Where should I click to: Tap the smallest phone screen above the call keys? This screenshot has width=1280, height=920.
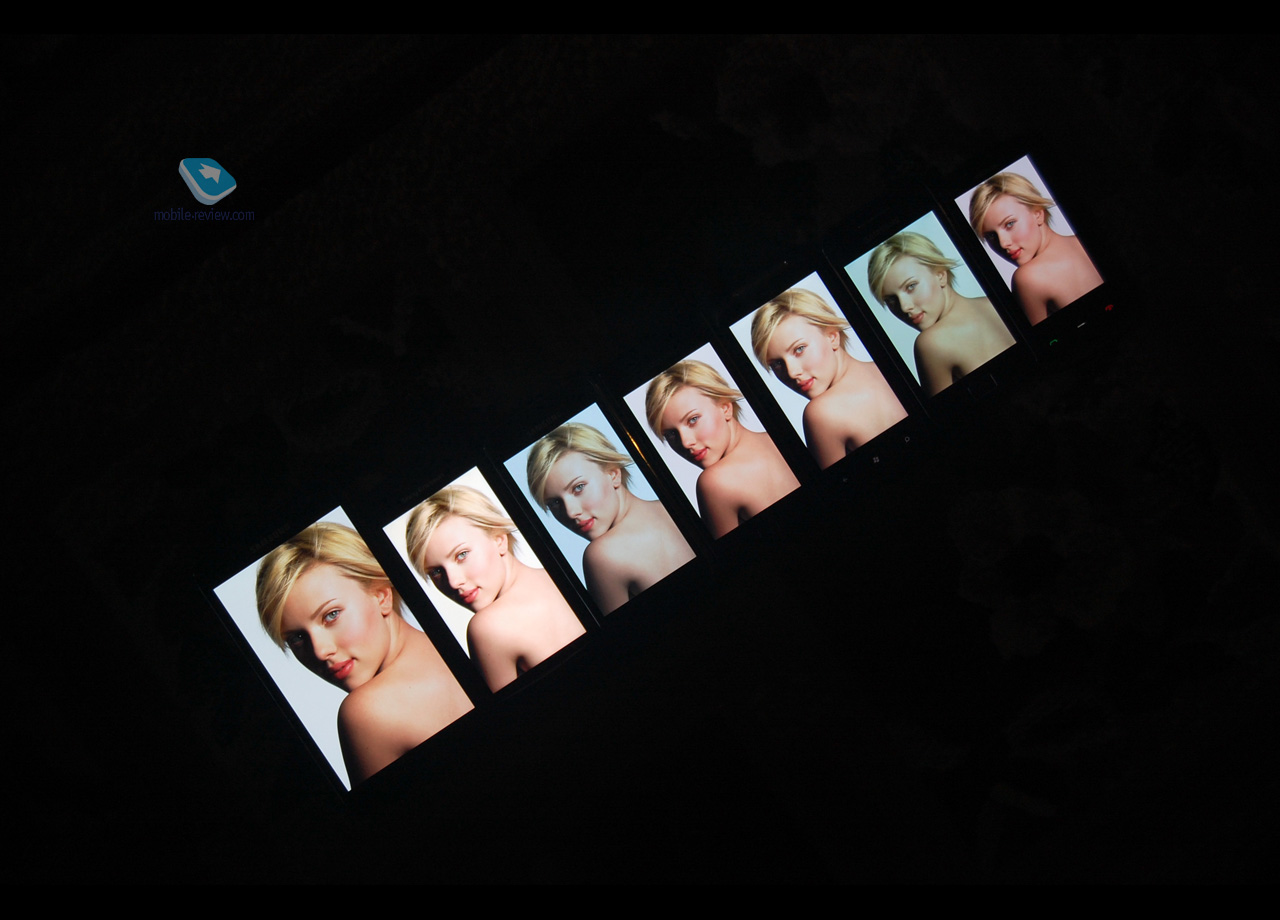click(1029, 239)
